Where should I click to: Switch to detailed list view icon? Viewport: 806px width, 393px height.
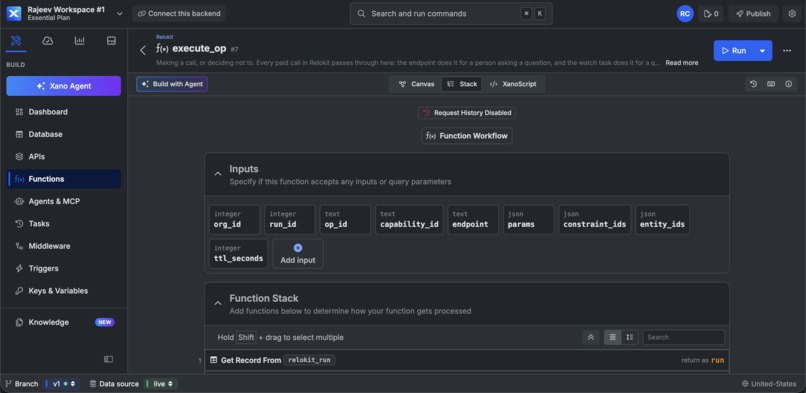[630, 338]
